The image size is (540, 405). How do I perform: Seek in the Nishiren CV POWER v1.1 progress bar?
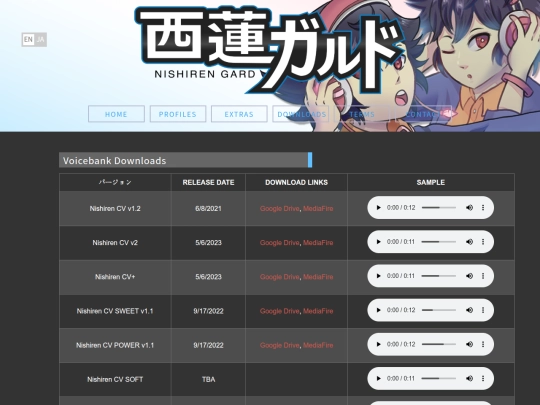(x=439, y=344)
